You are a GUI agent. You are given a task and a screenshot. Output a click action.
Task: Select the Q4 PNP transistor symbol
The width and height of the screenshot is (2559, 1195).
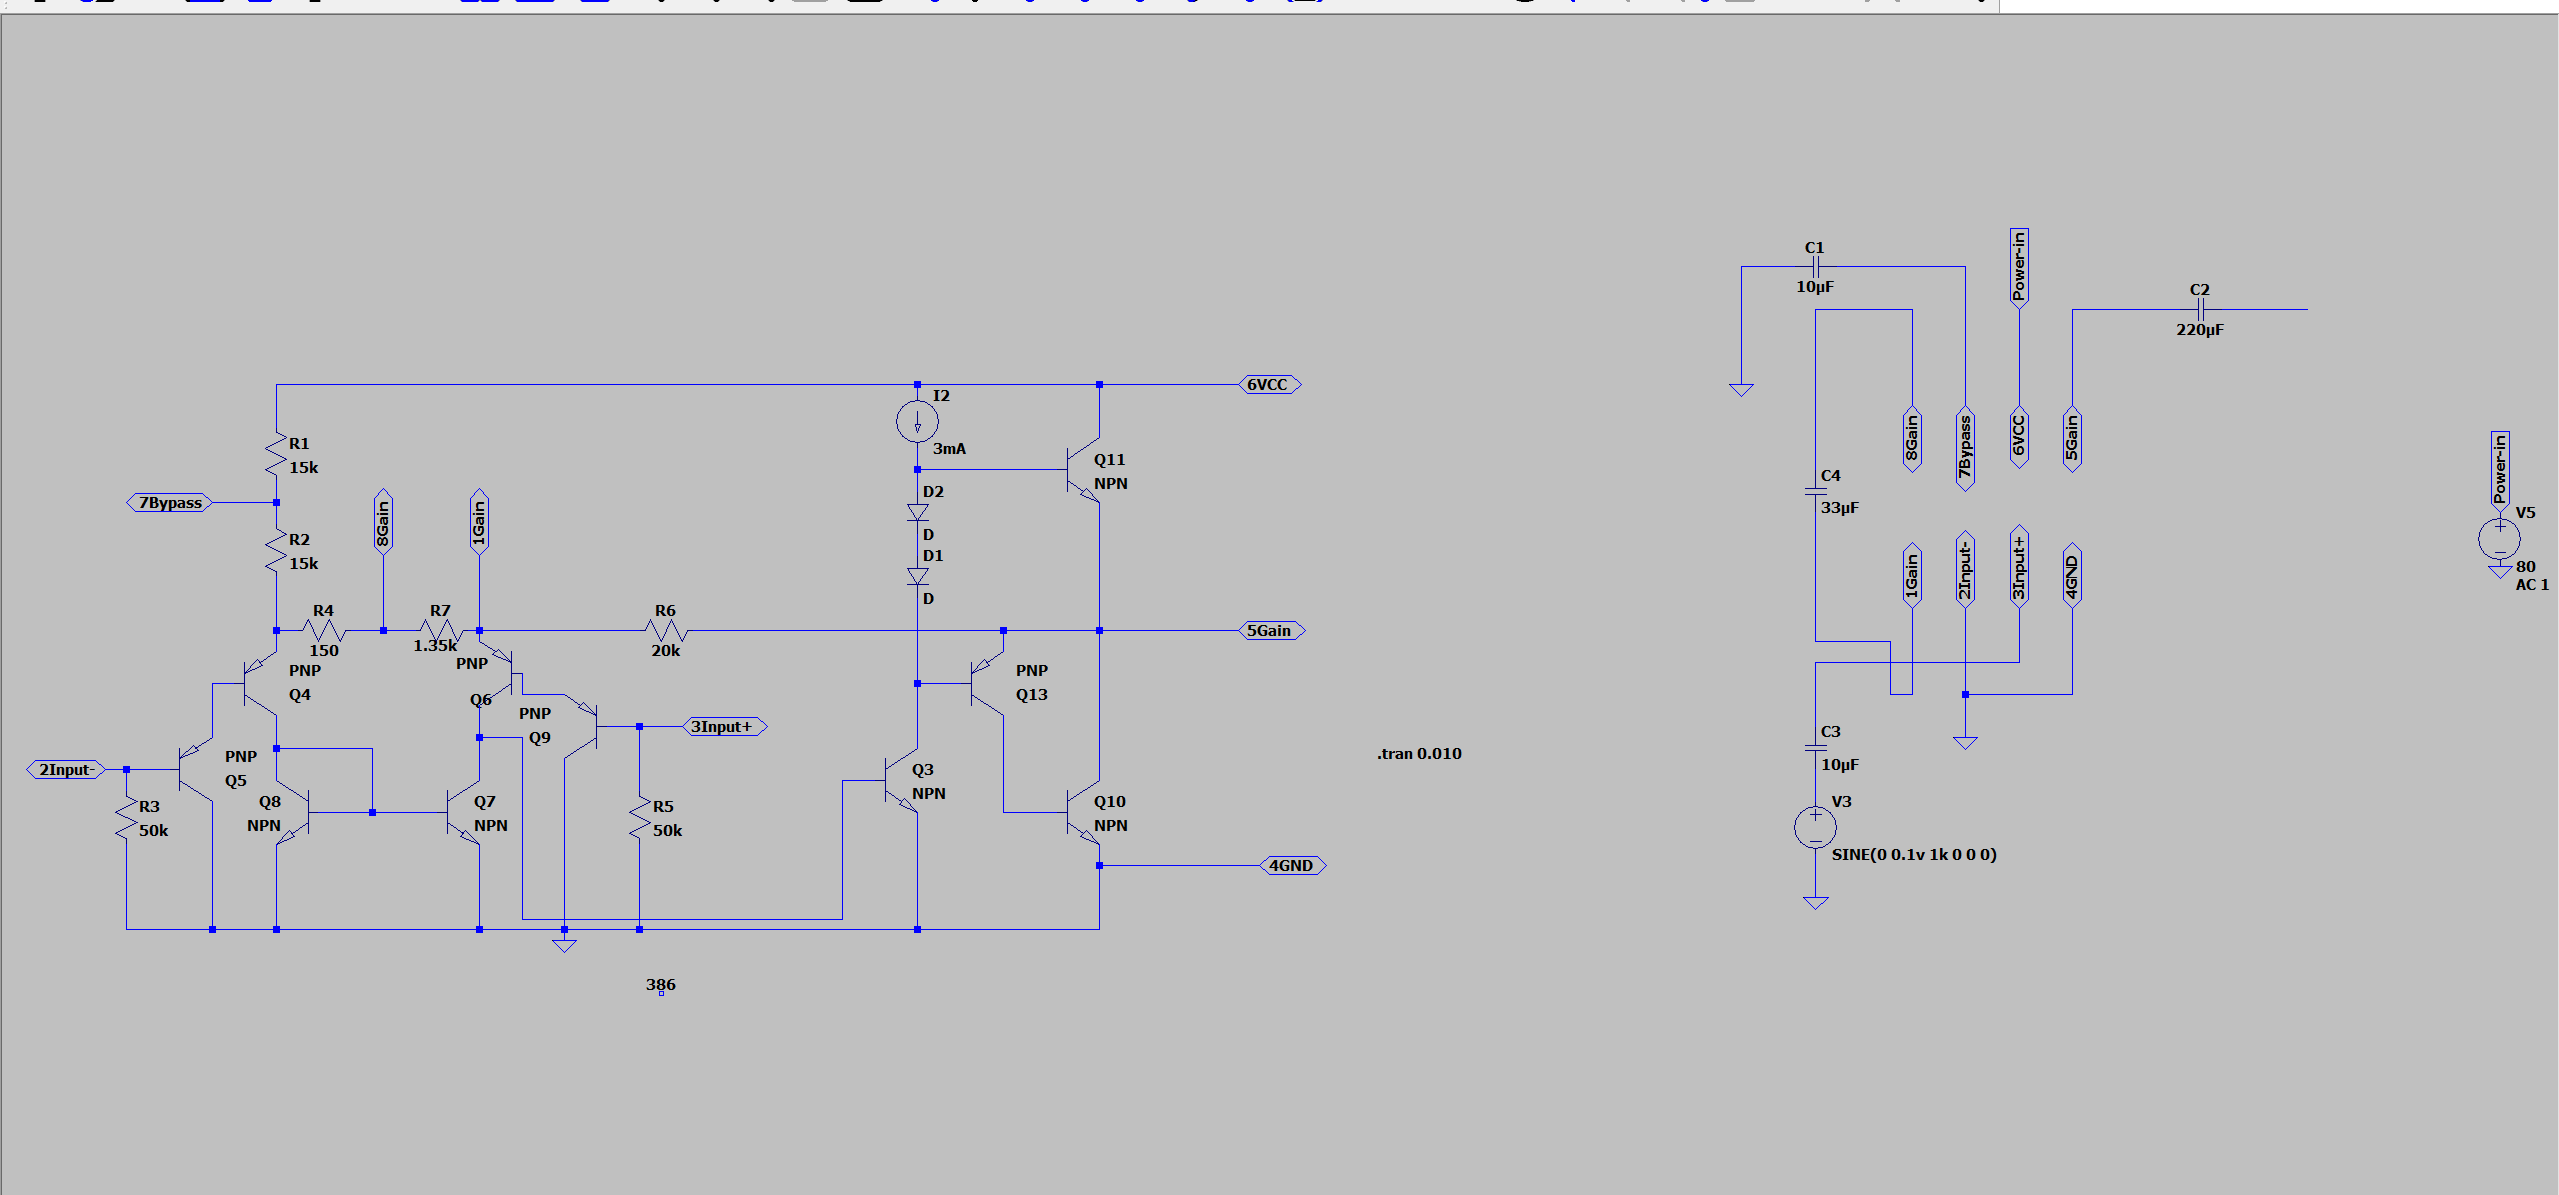point(260,684)
